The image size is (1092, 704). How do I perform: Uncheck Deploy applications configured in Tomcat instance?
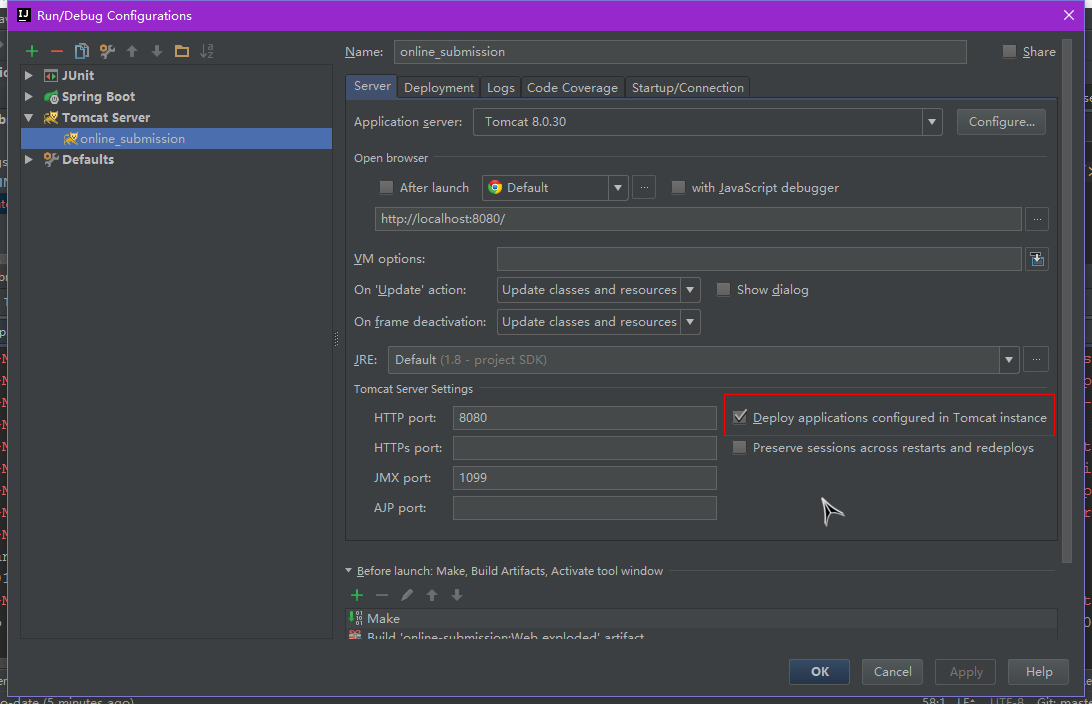[x=740, y=417]
